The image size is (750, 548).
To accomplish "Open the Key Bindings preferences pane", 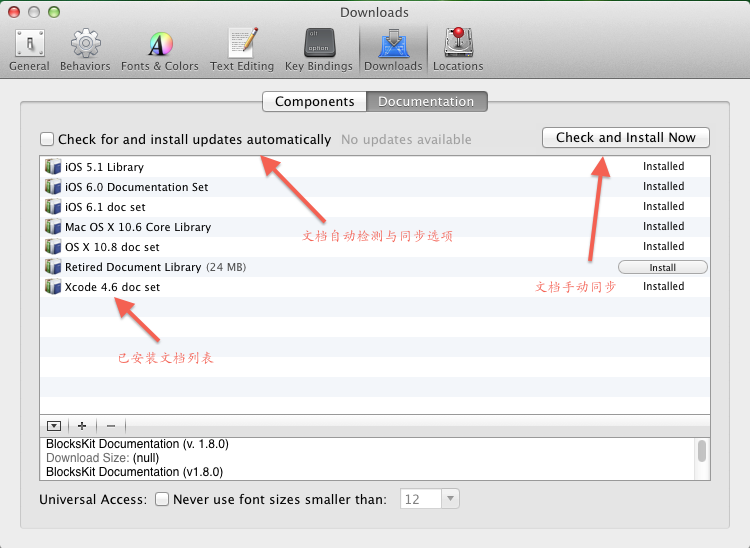I will click(x=319, y=49).
